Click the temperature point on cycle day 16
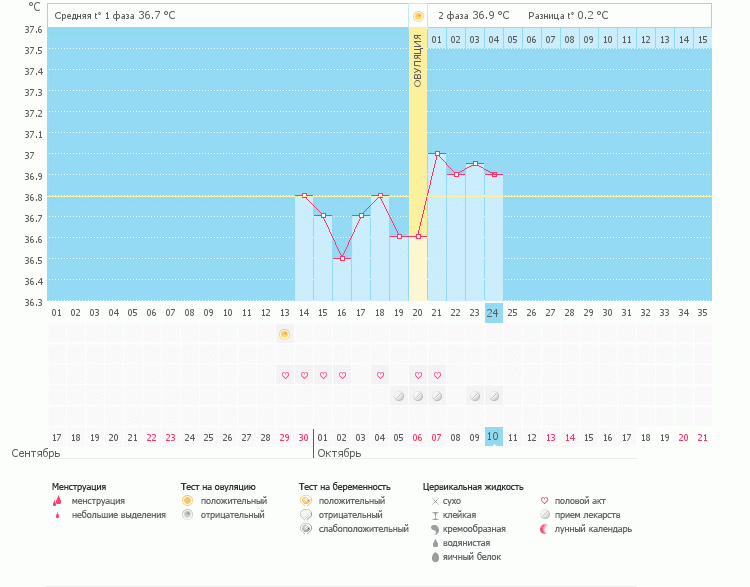 342,258
